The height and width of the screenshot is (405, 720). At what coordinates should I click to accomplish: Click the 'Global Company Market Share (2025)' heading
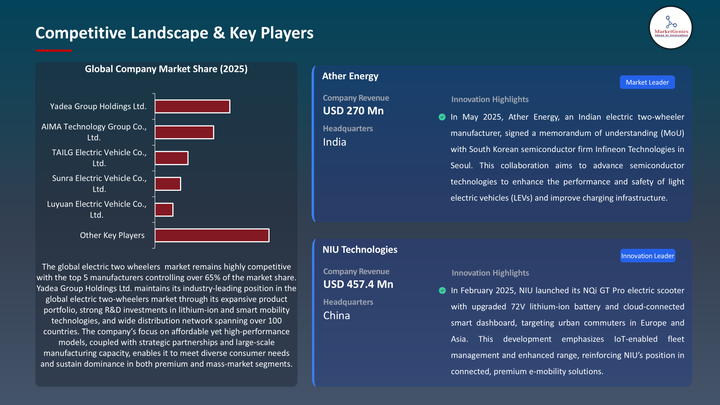coord(166,69)
